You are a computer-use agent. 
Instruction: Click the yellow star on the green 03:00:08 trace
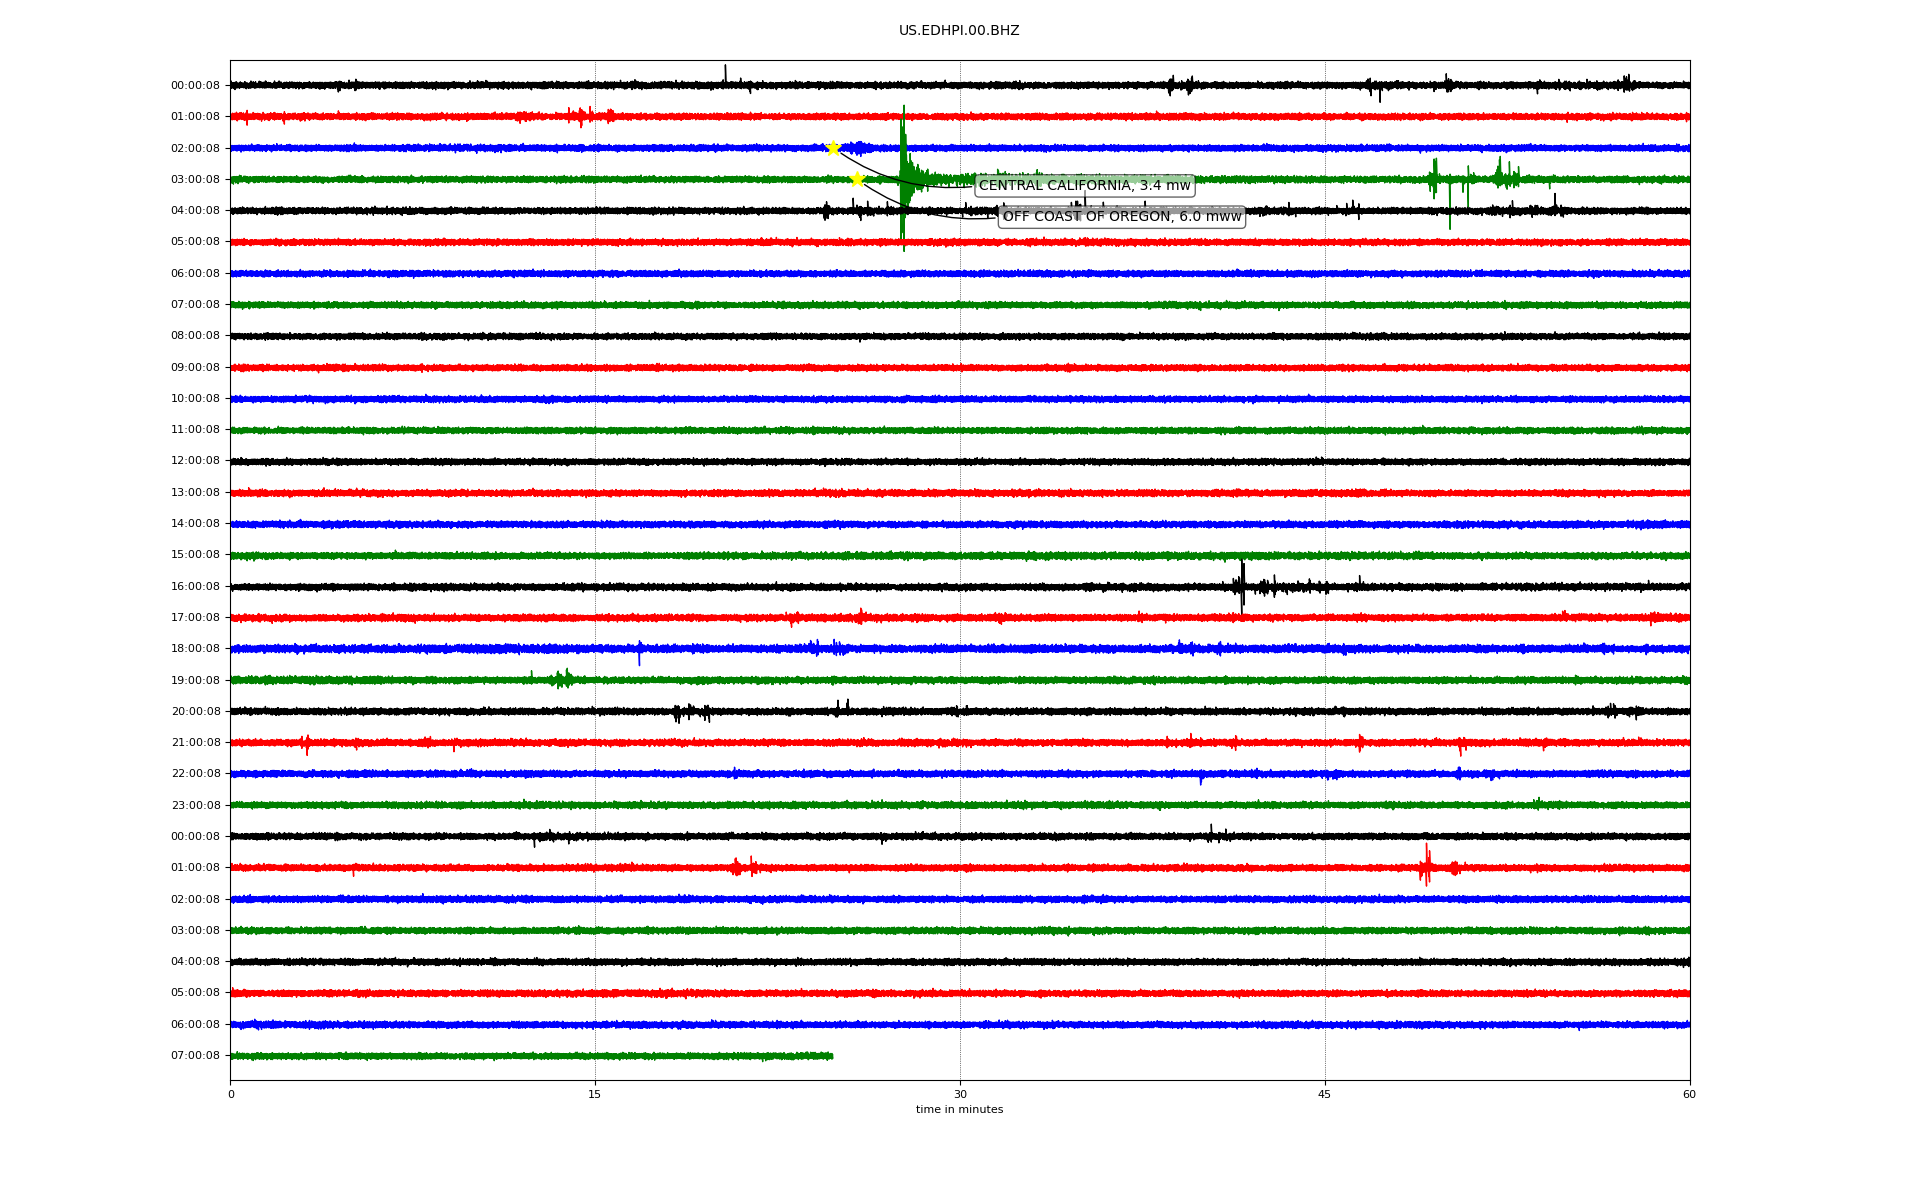(x=857, y=180)
